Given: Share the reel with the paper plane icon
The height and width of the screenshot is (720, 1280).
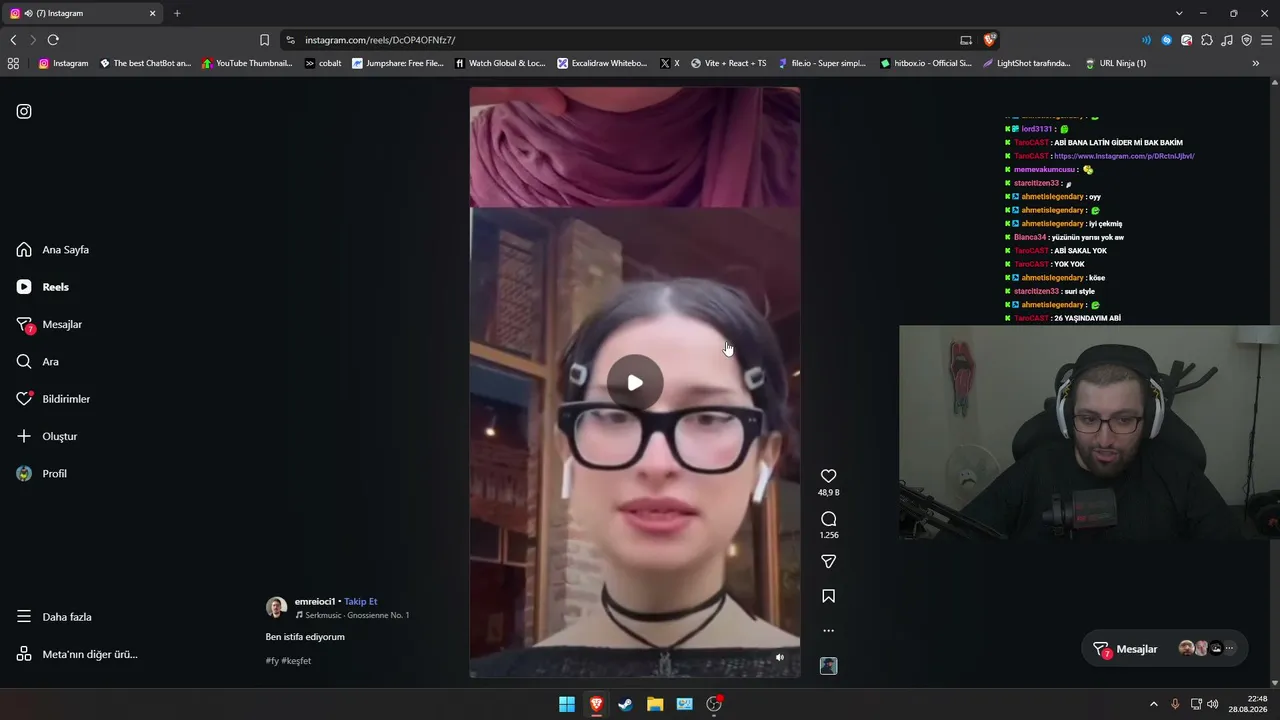Looking at the screenshot, I should pyautogui.click(x=828, y=562).
